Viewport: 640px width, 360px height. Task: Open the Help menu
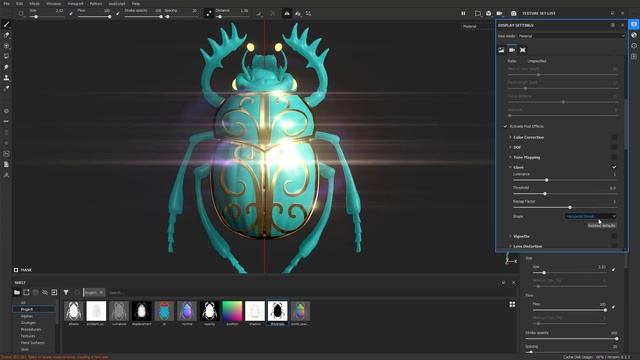pos(136,3)
